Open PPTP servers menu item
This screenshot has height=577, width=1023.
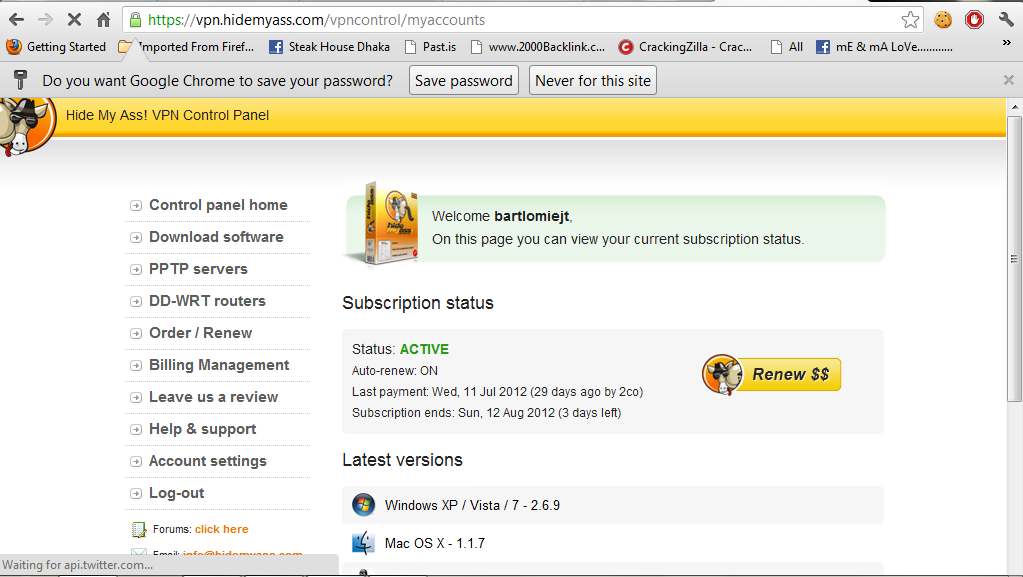click(x=198, y=269)
